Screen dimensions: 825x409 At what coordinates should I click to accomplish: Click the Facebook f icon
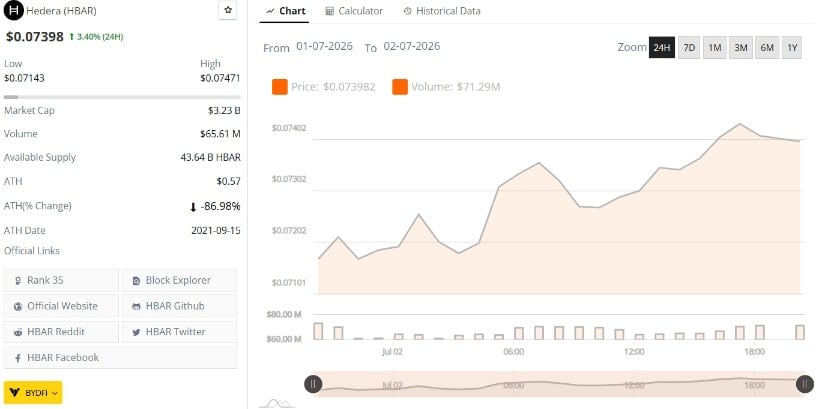tap(18, 358)
